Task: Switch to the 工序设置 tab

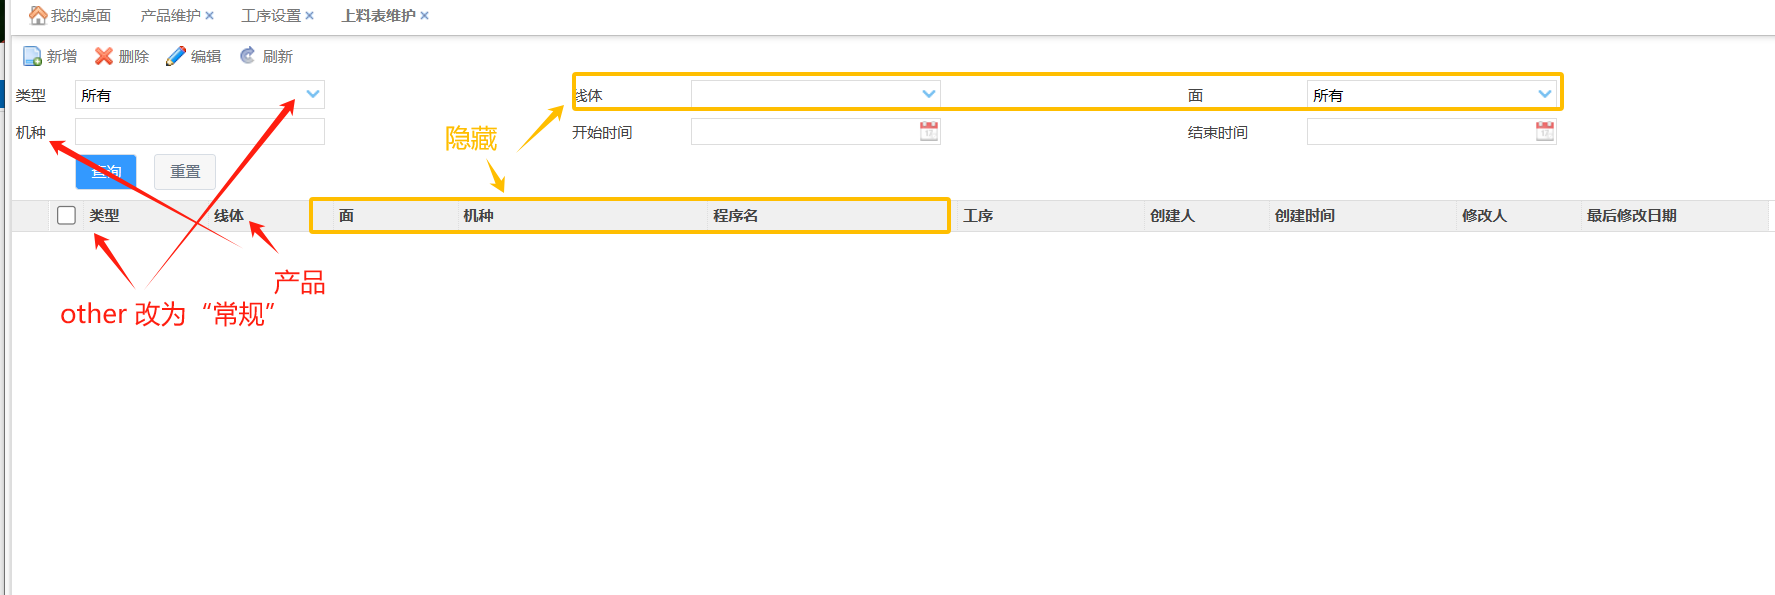Action: pyautogui.click(x=270, y=16)
